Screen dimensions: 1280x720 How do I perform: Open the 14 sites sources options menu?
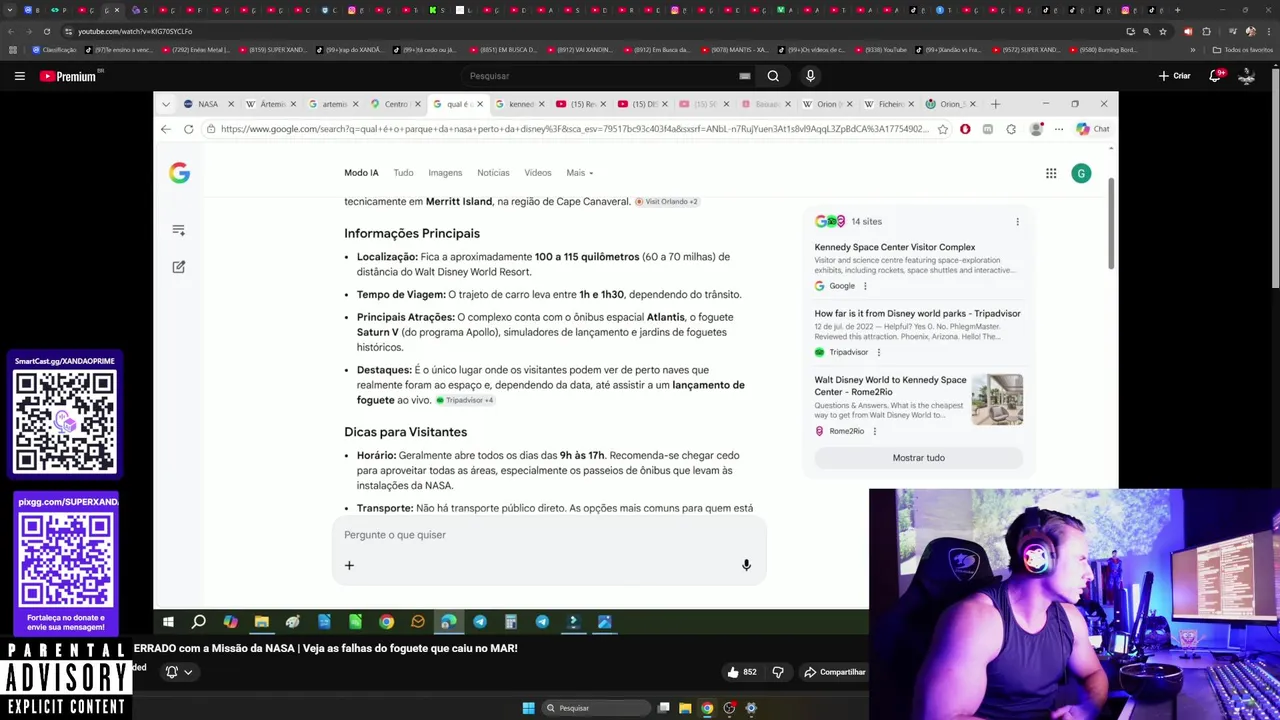(x=1017, y=222)
